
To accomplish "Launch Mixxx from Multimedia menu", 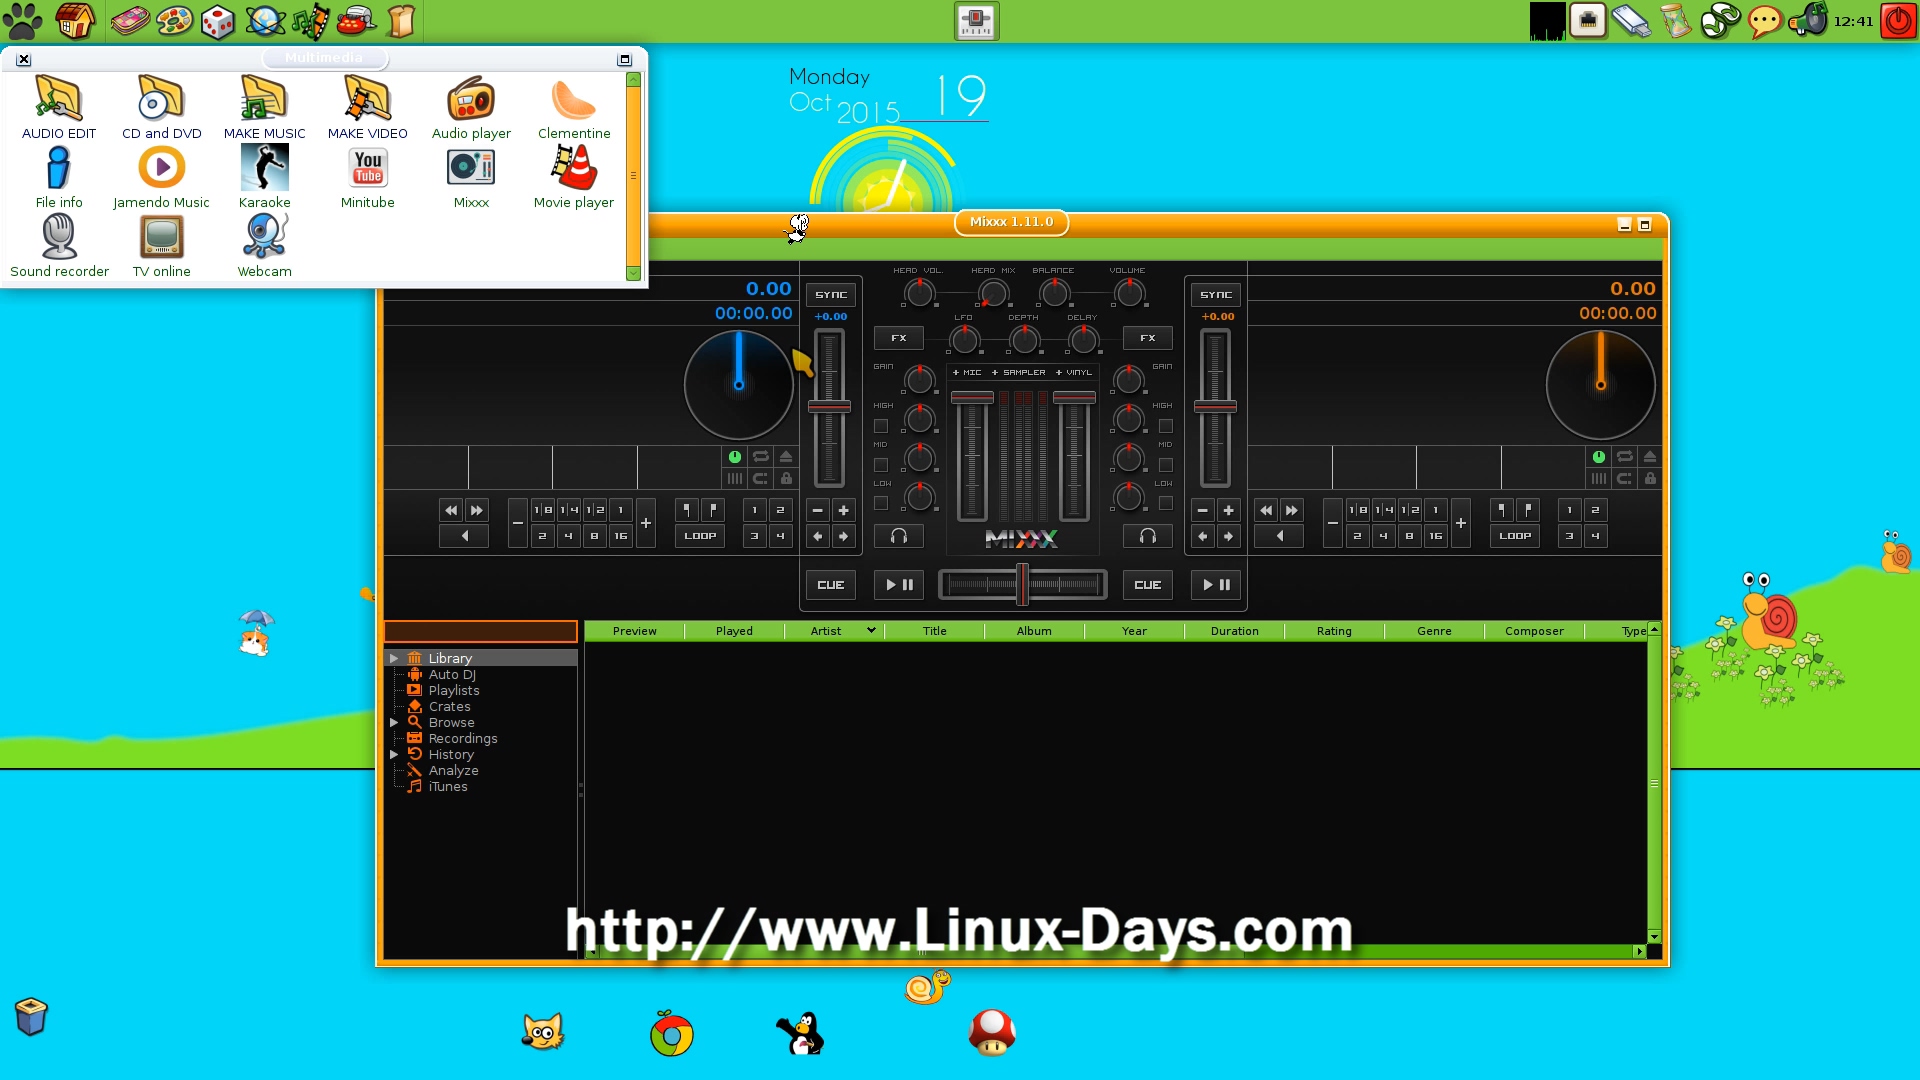I will pos(471,177).
